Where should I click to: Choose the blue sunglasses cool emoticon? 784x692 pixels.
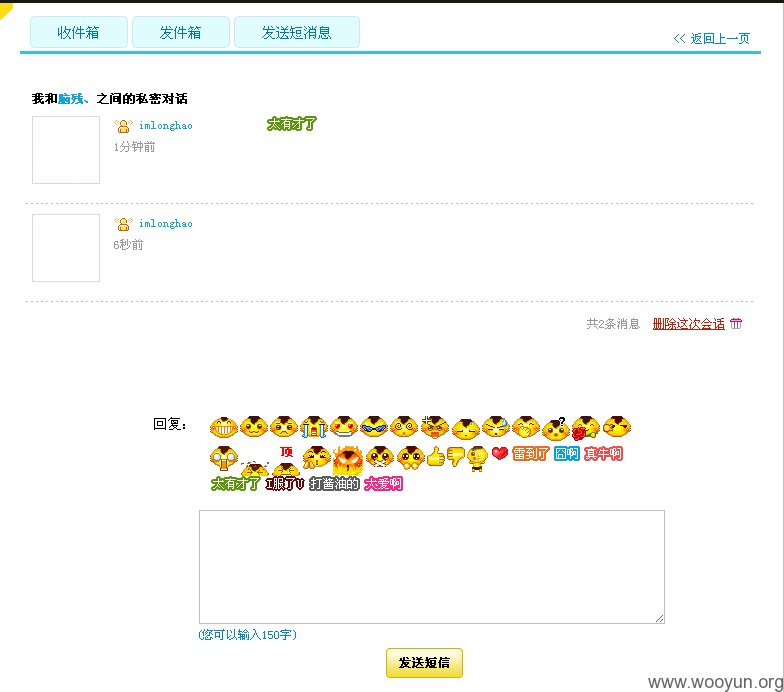[374, 427]
